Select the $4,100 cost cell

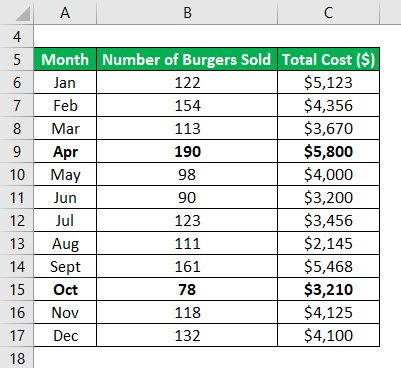click(x=328, y=335)
